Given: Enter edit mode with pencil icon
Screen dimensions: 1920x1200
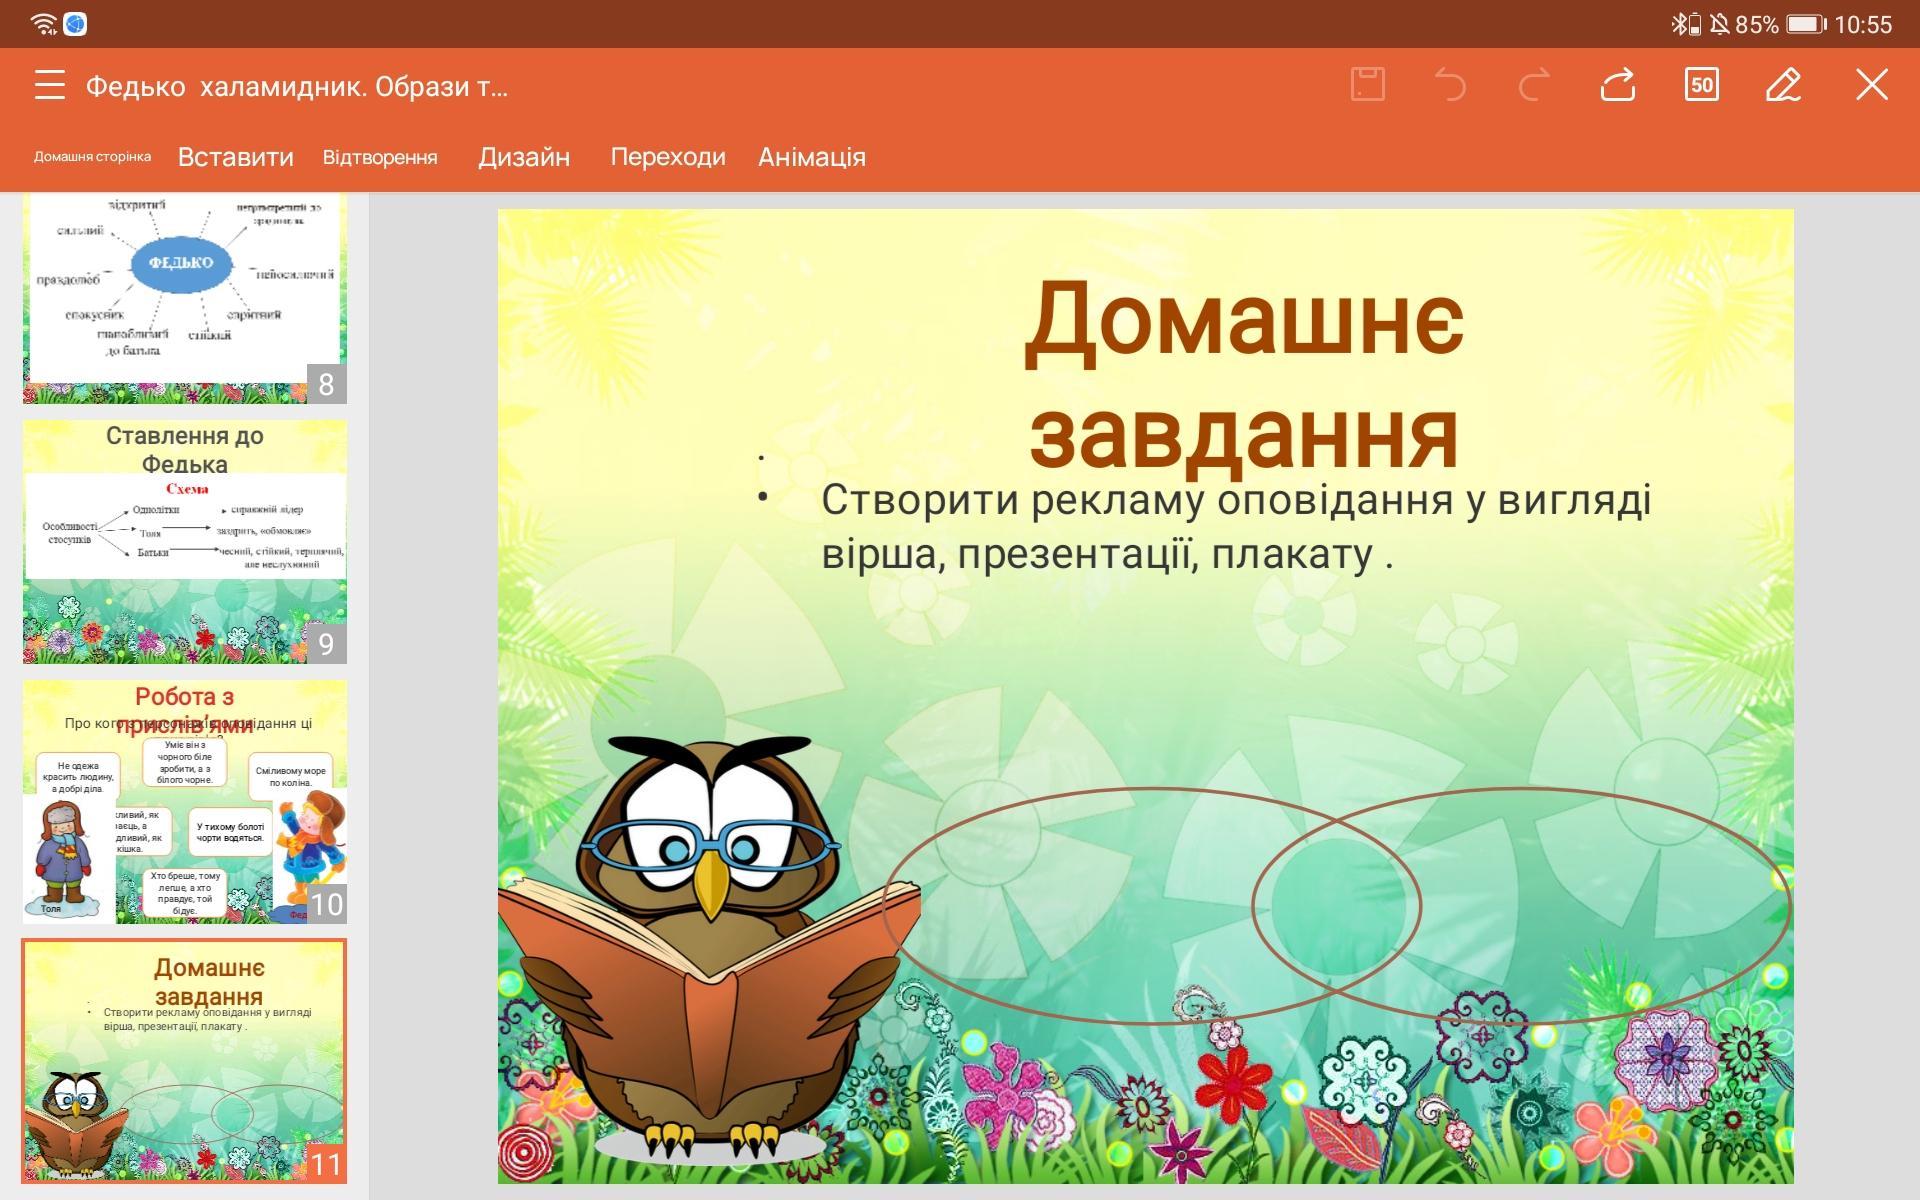Looking at the screenshot, I should coord(1784,85).
